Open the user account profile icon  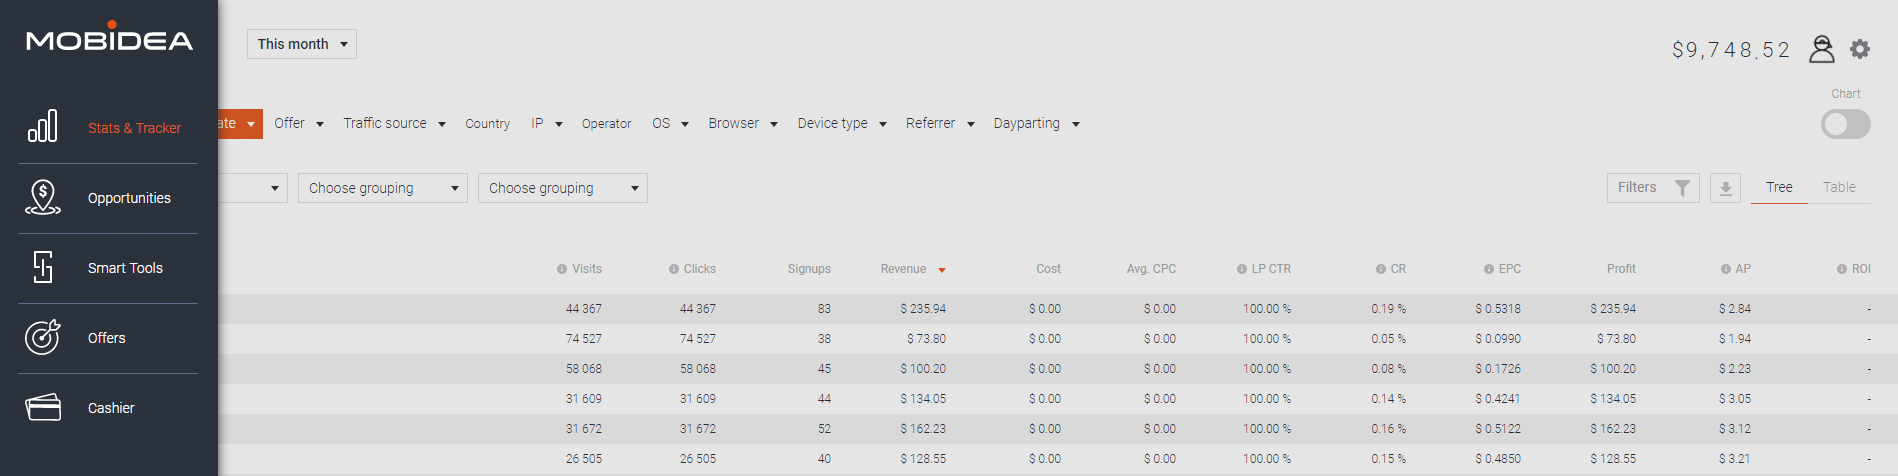coord(1821,49)
